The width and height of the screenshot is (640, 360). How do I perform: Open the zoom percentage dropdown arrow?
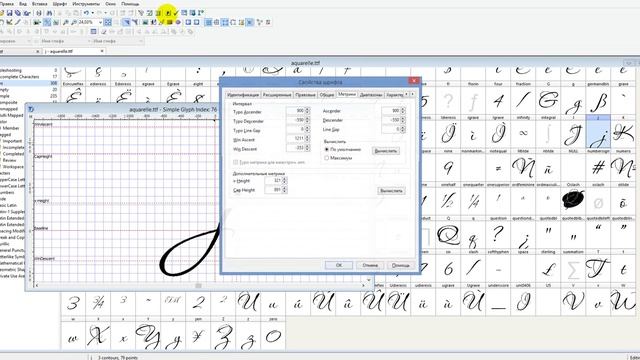100,22
